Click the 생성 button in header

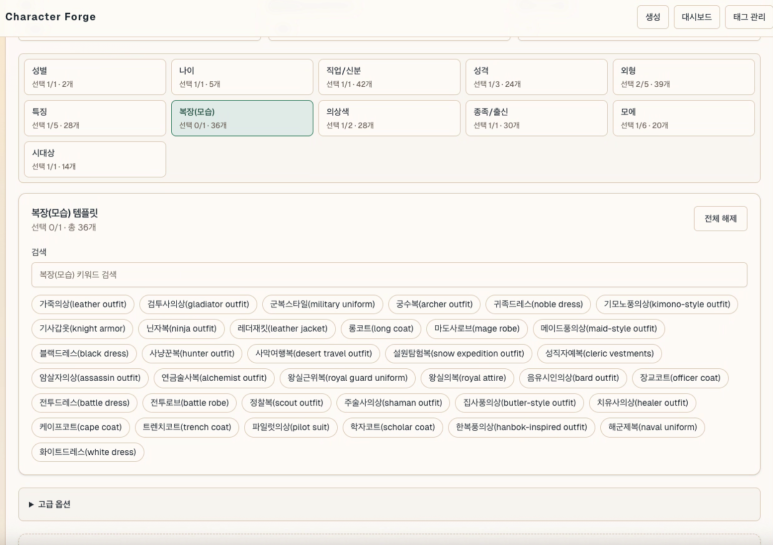click(x=653, y=17)
